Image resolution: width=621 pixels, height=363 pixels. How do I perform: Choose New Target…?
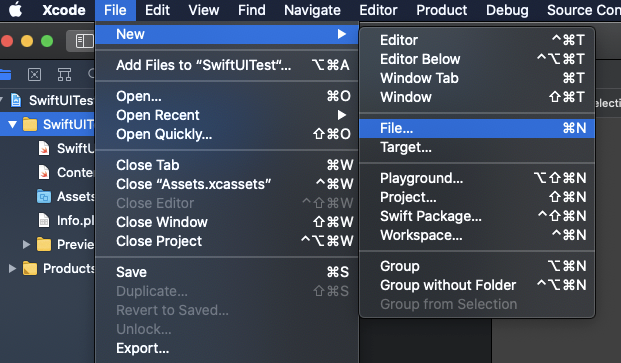click(477, 147)
